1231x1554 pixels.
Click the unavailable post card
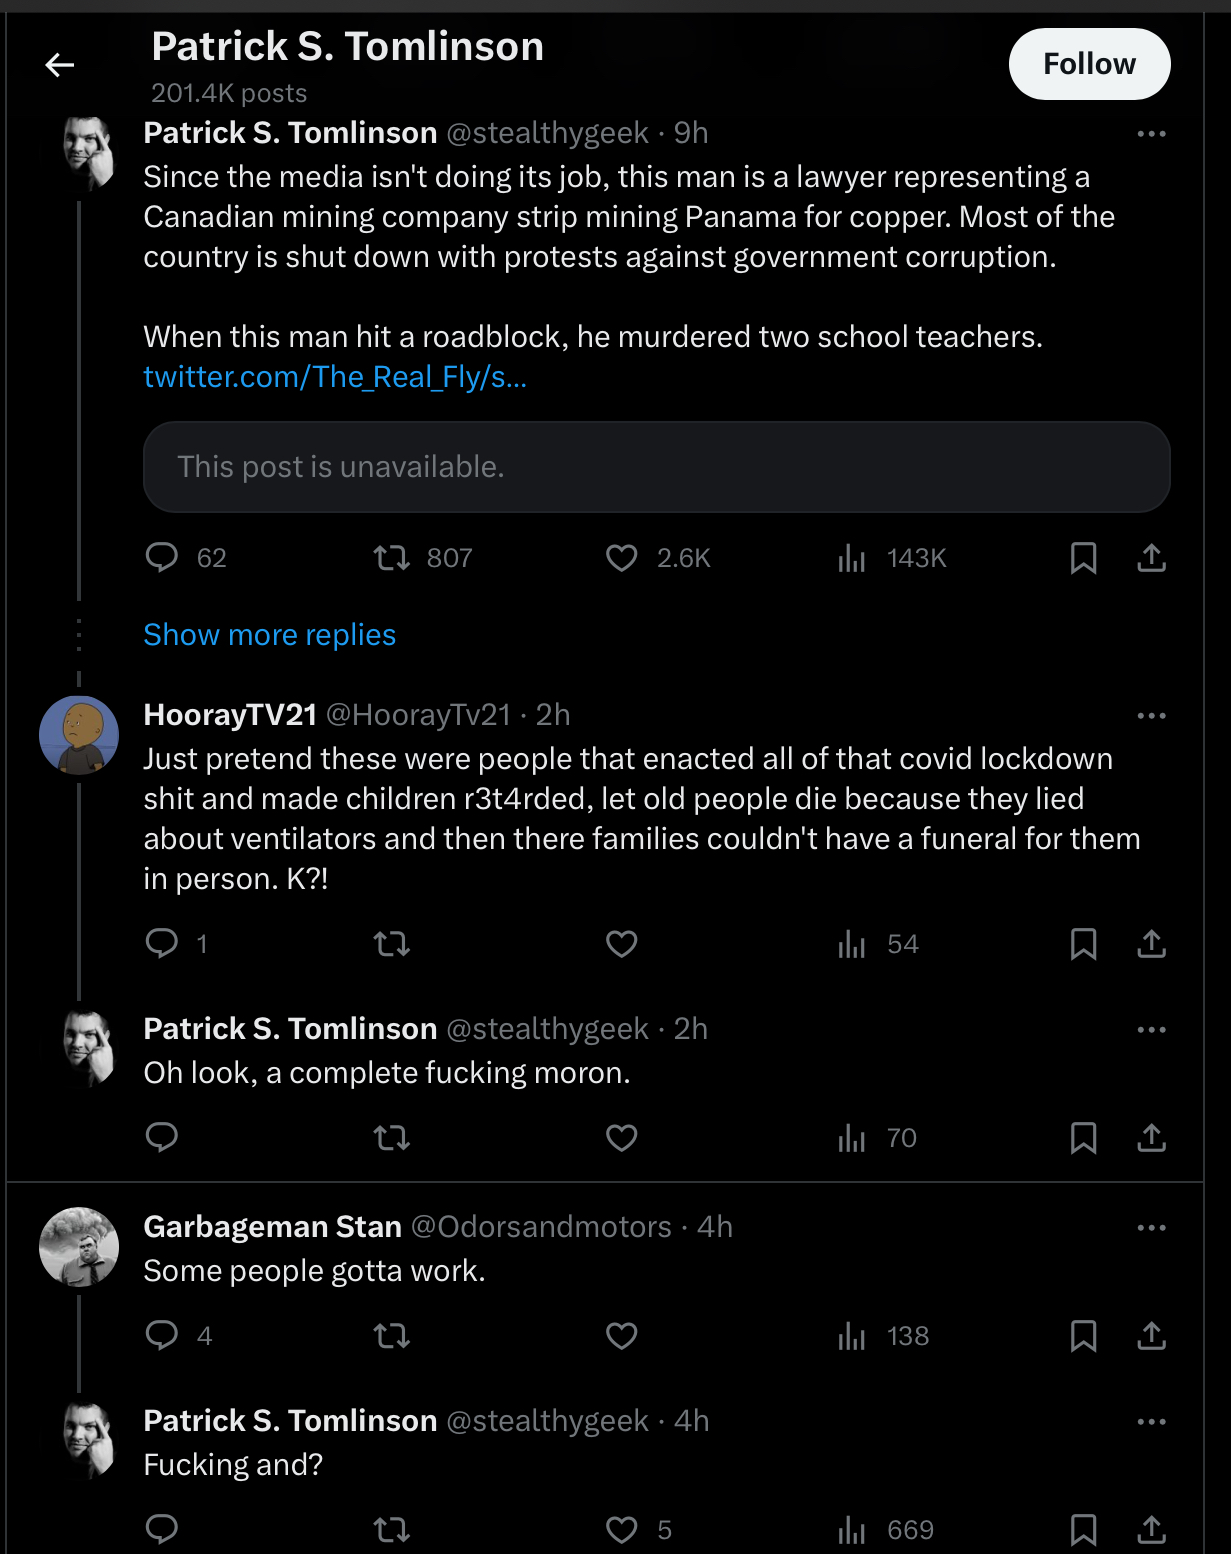(657, 467)
